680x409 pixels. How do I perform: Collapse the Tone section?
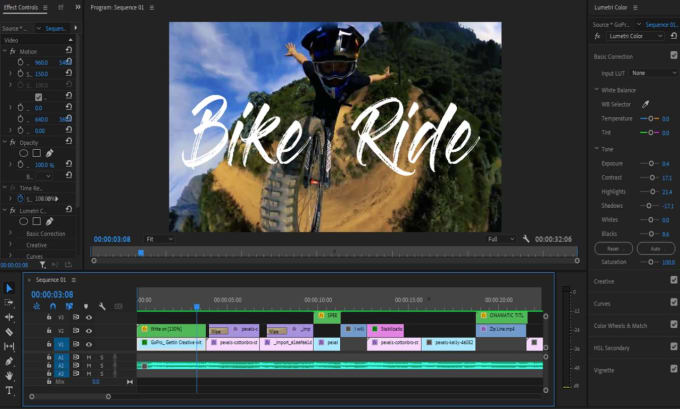point(596,149)
